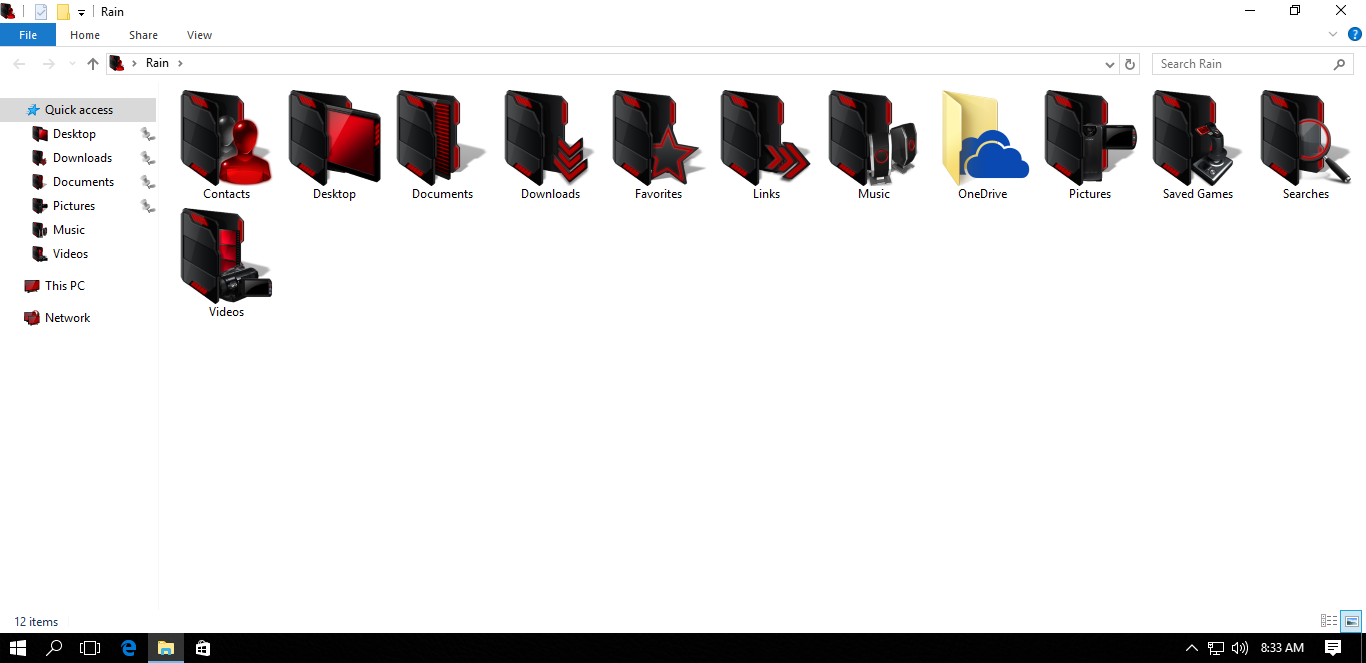Go to Desktop in Quick access sidebar

(x=74, y=134)
